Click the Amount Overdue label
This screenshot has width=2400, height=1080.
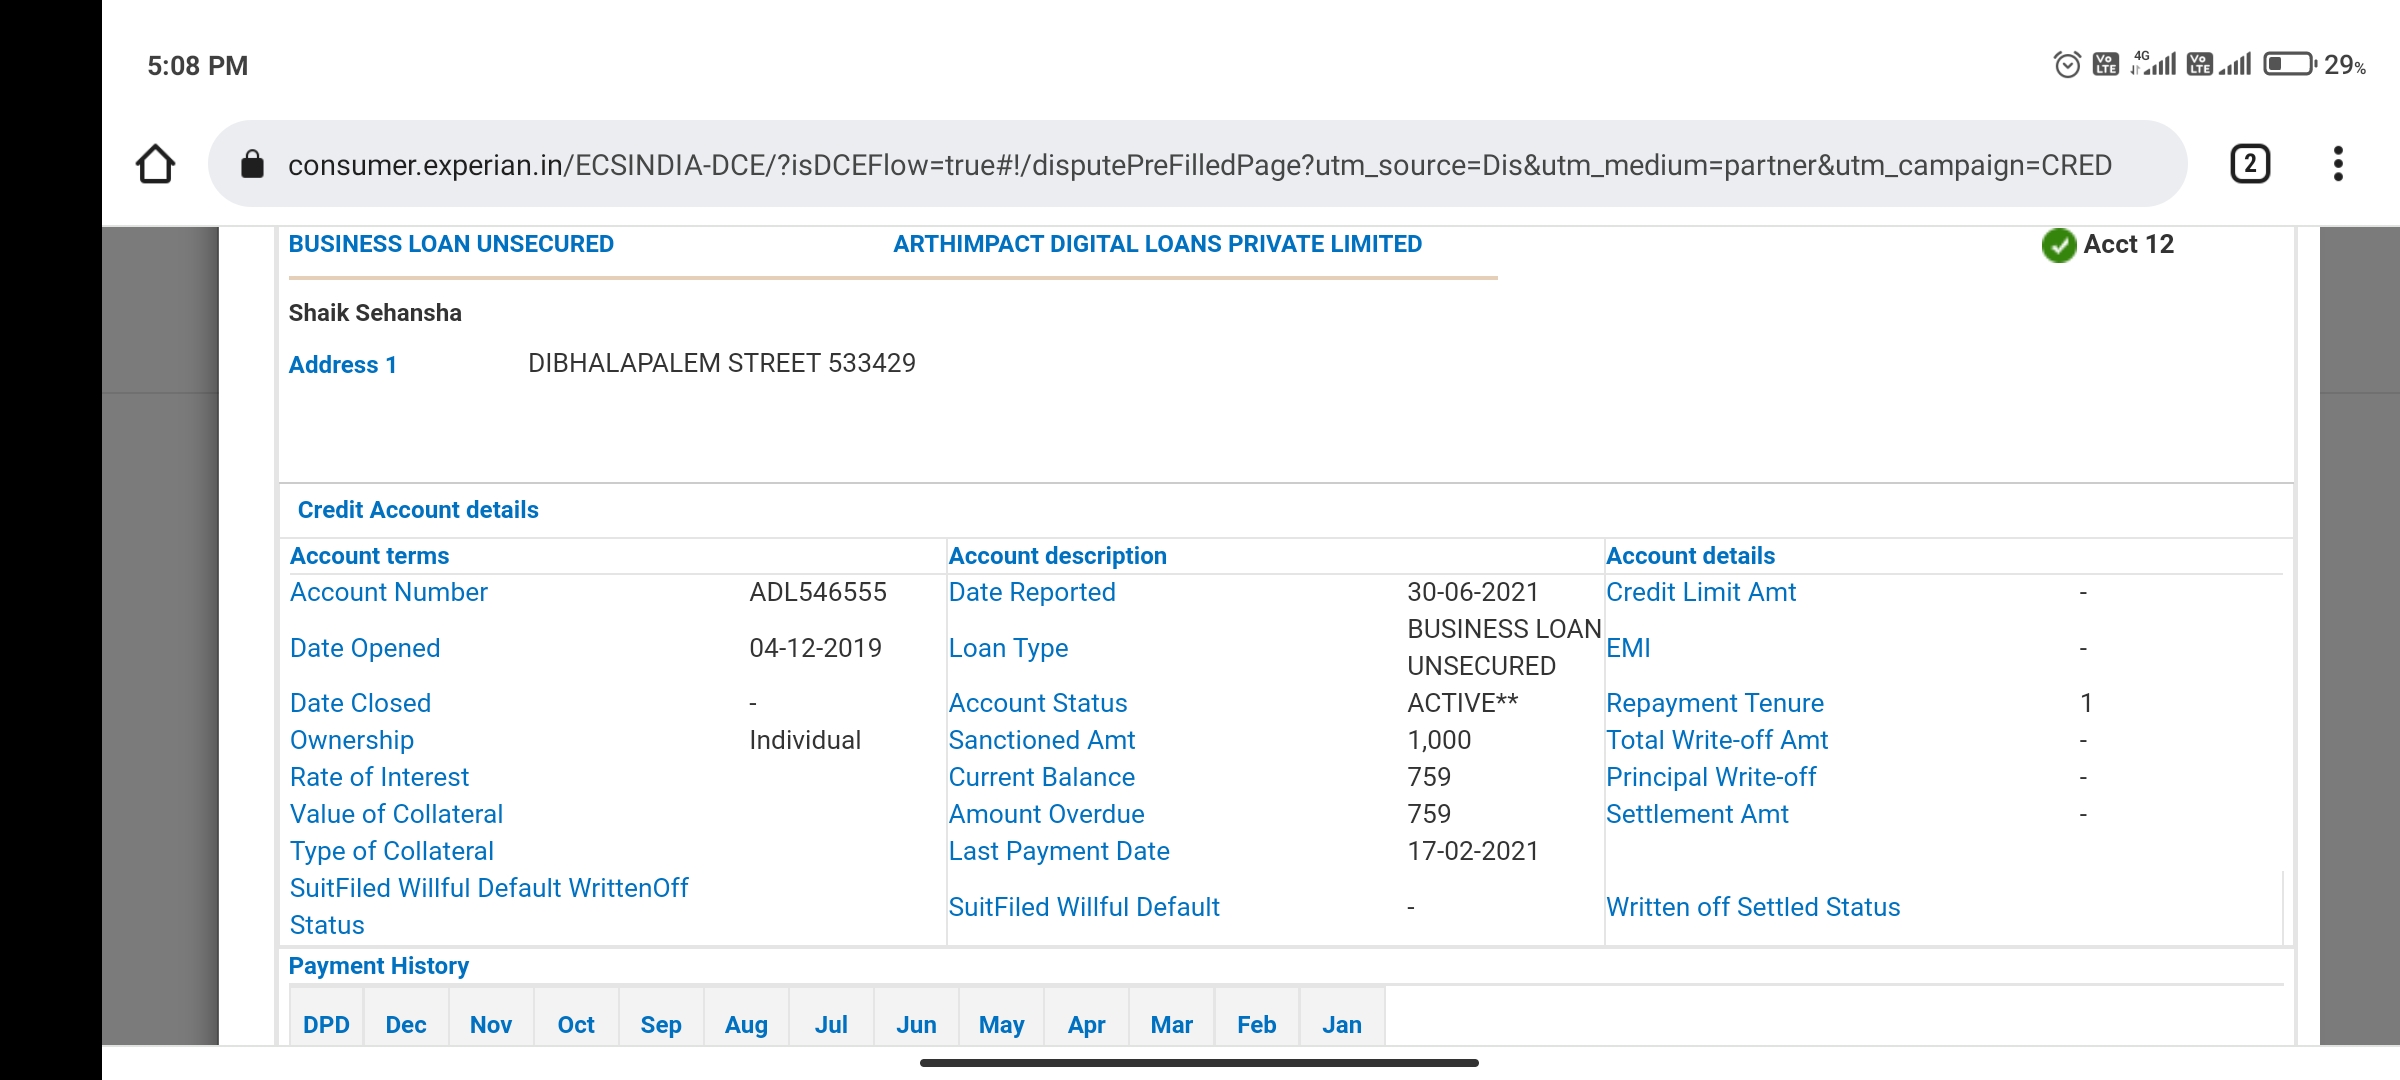click(x=1046, y=815)
